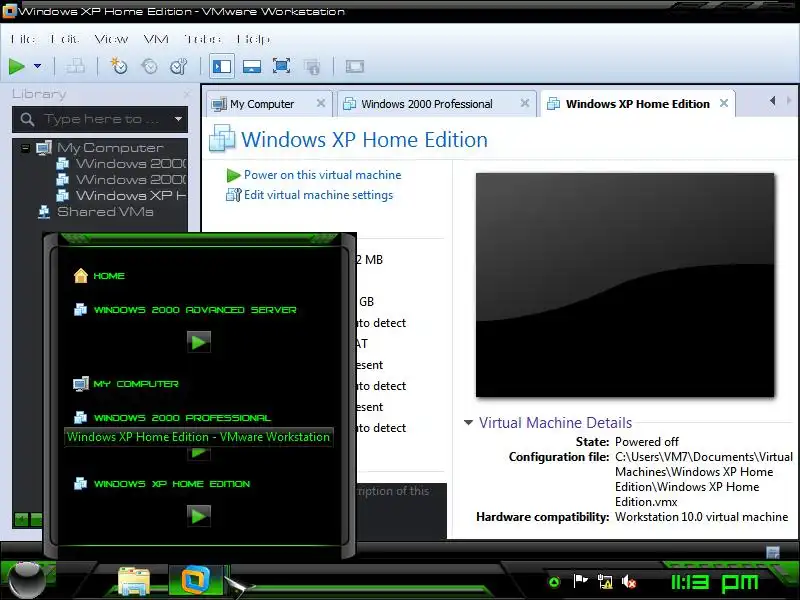Select the second Windows 2000 library entry
Viewport: 800px width, 600px height.
click(x=131, y=180)
